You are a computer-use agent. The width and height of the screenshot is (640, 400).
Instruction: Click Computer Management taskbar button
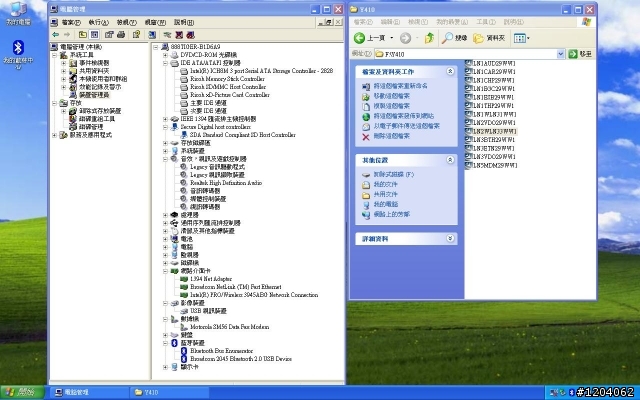(89, 392)
